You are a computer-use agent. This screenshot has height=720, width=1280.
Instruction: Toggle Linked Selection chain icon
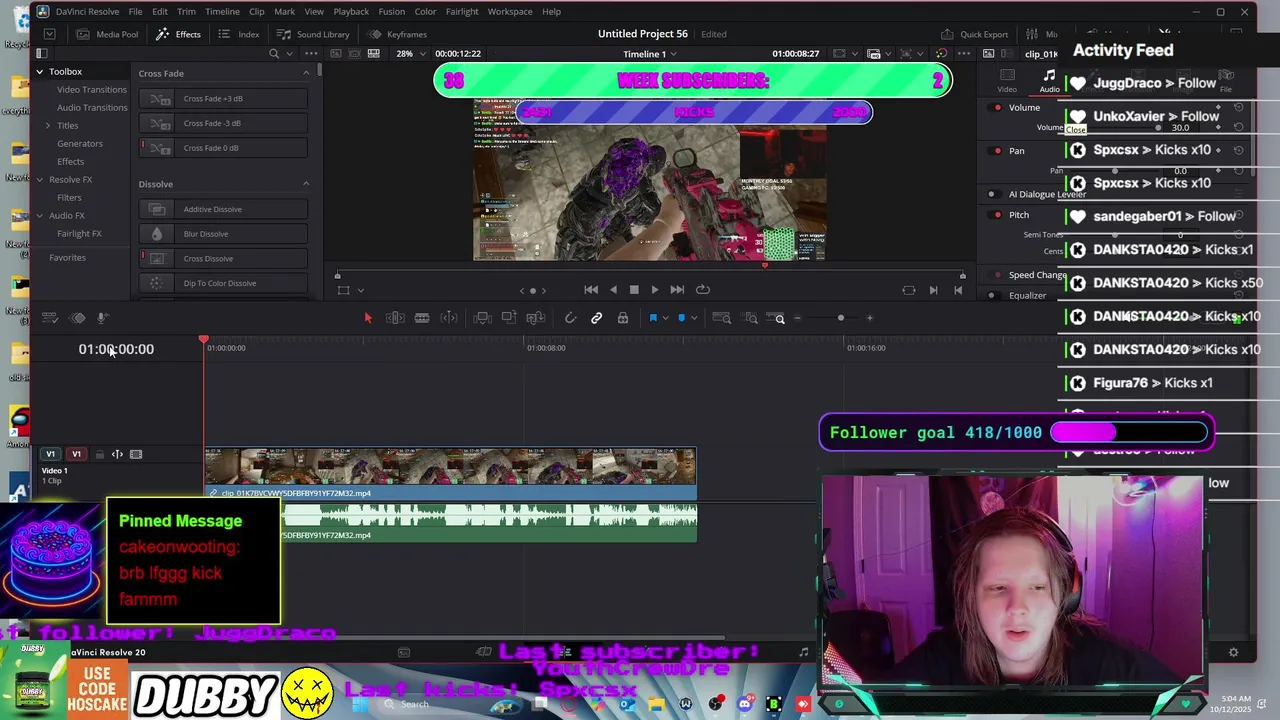pos(596,318)
